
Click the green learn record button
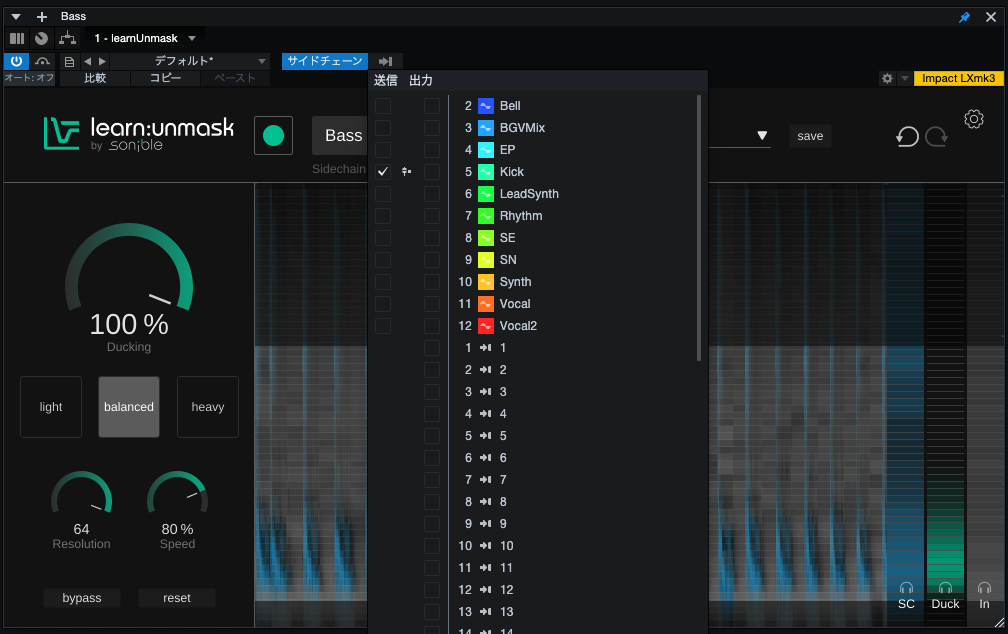pyautogui.click(x=273, y=135)
